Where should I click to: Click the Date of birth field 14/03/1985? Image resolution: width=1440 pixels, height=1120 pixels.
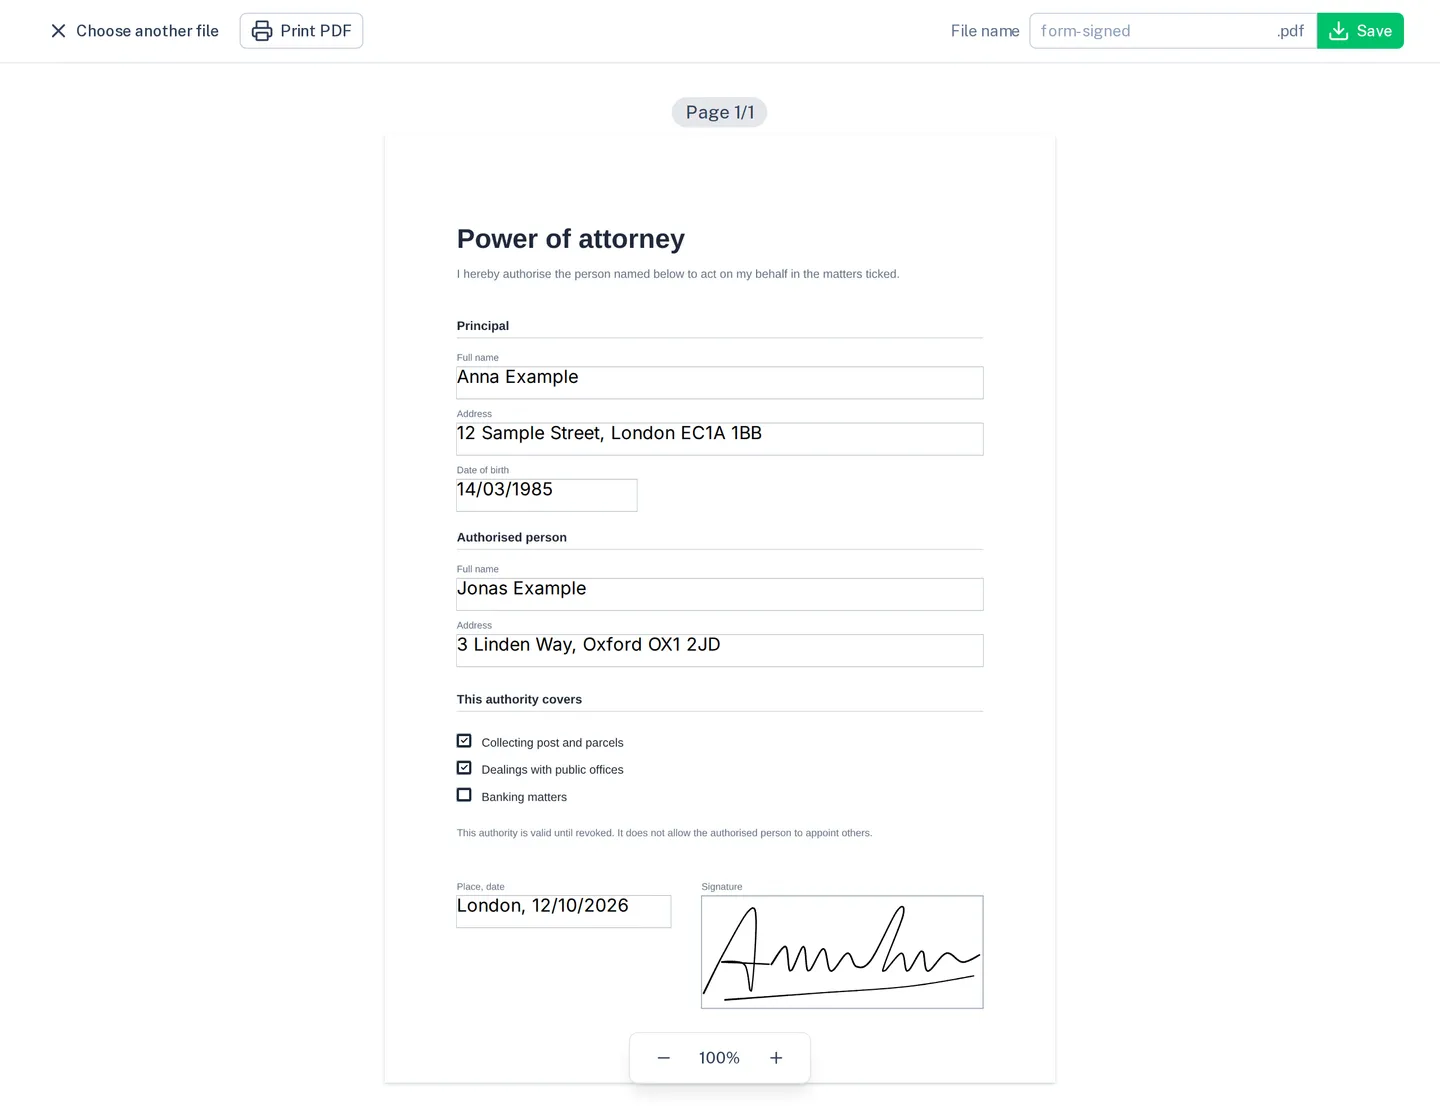coord(547,495)
